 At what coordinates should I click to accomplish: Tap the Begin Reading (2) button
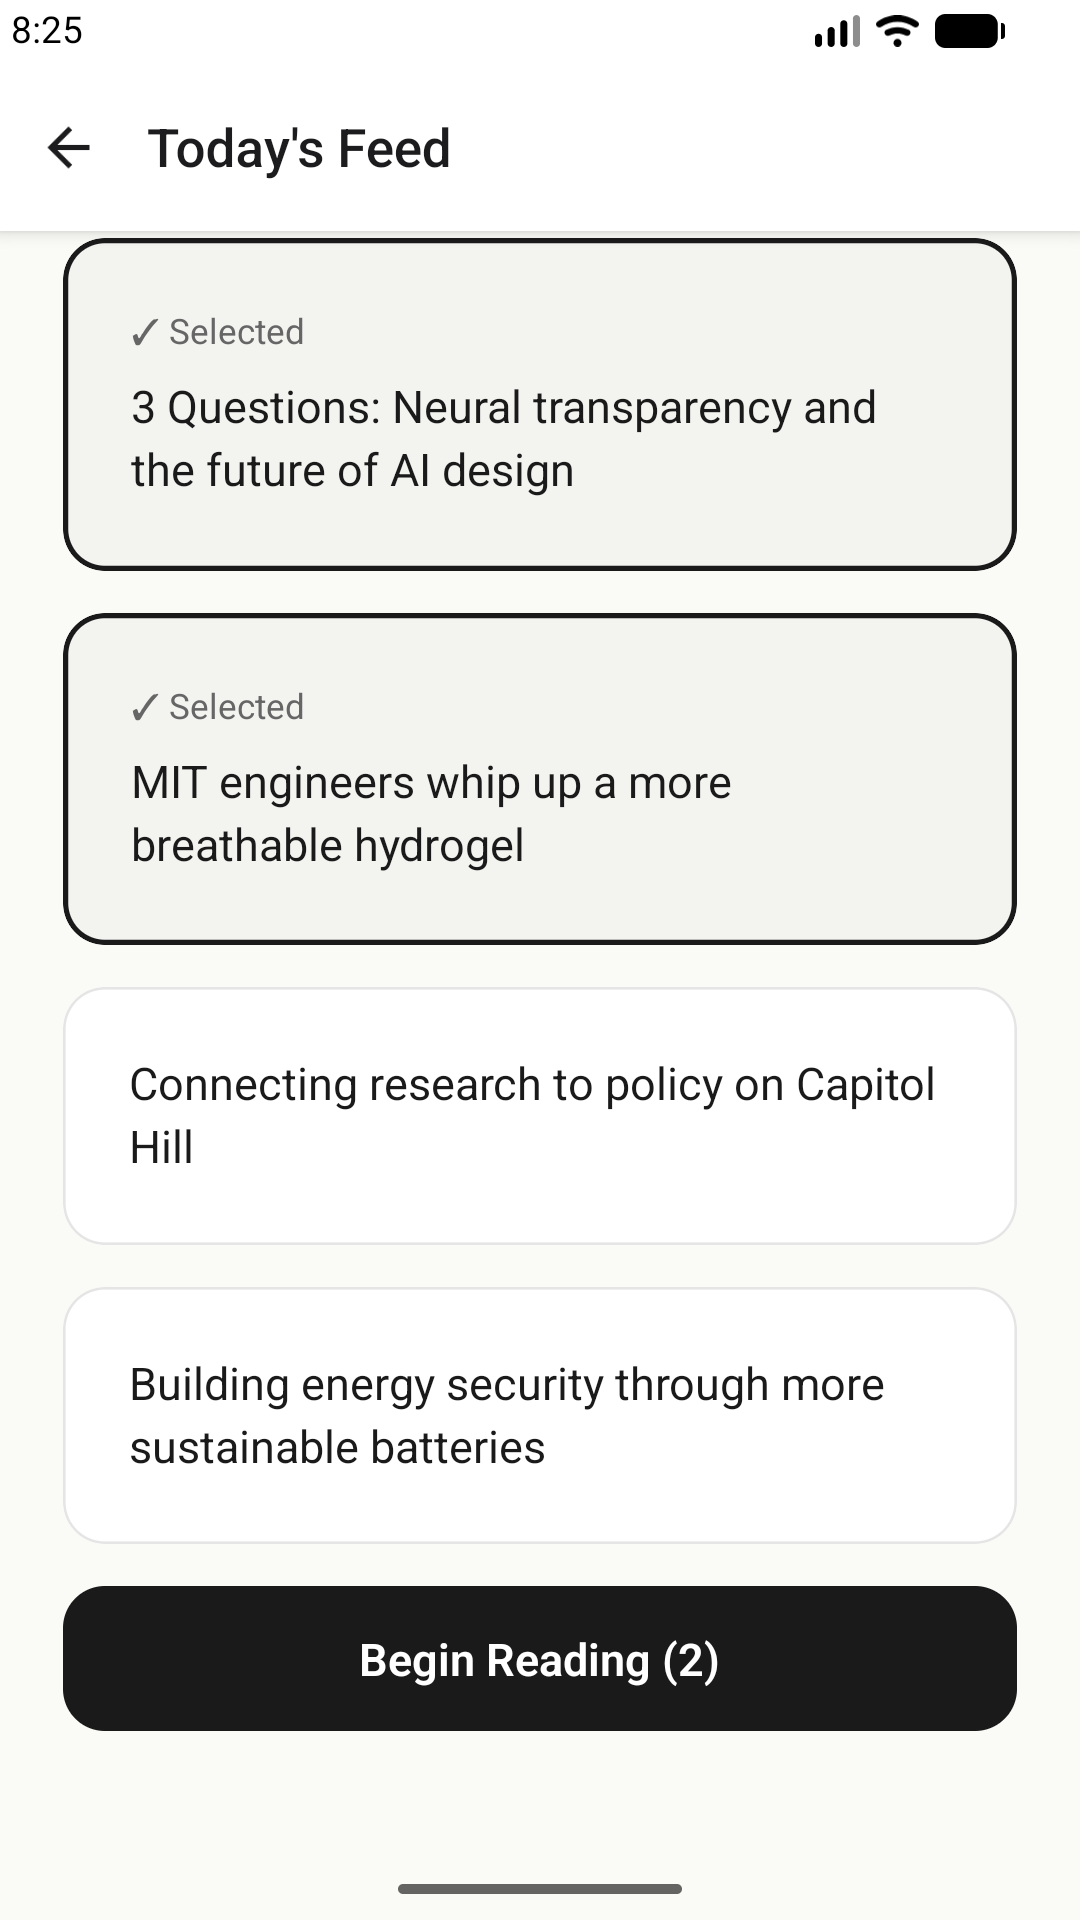(540, 1659)
